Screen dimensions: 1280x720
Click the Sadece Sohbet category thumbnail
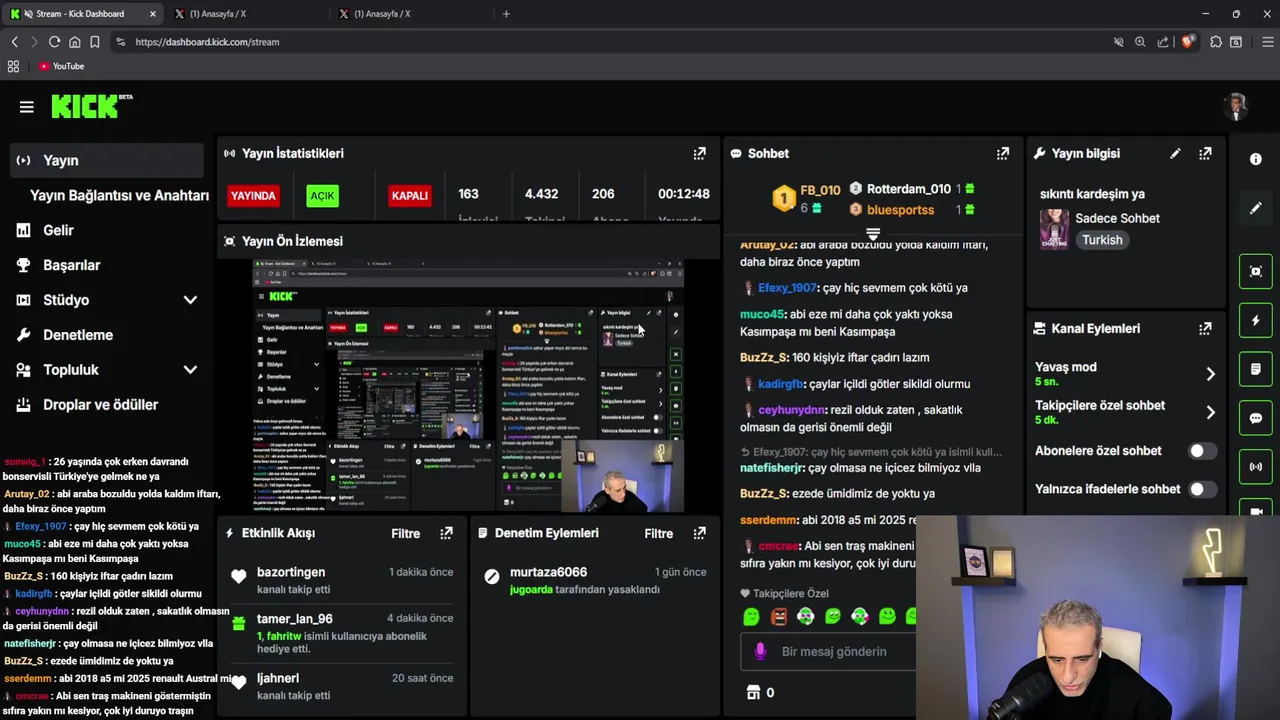point(1054,229)
